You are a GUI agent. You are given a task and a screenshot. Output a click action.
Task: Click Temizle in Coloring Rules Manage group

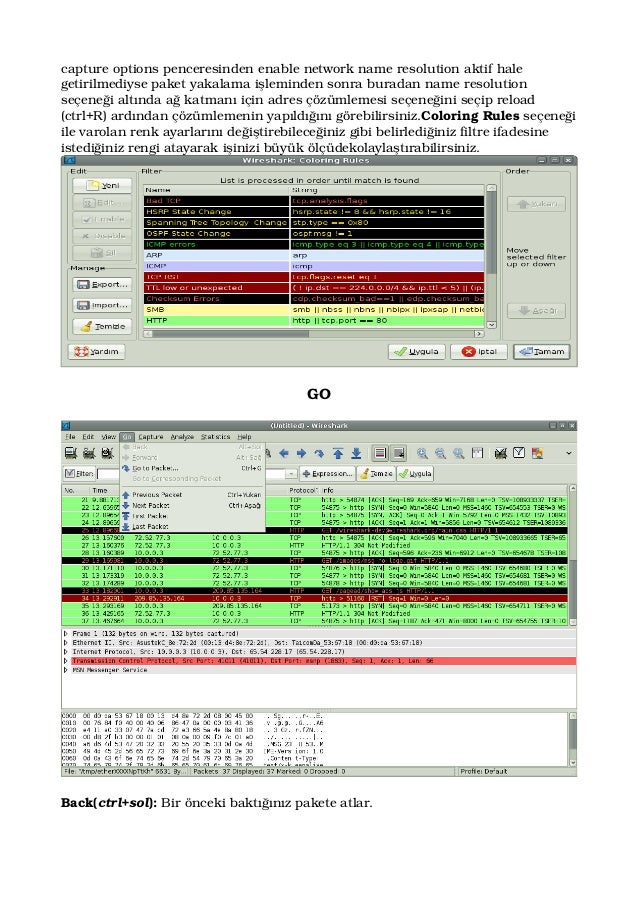102,327
